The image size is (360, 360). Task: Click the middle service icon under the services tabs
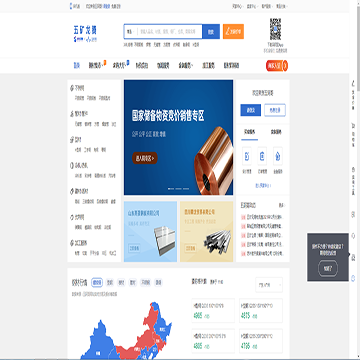262,156
